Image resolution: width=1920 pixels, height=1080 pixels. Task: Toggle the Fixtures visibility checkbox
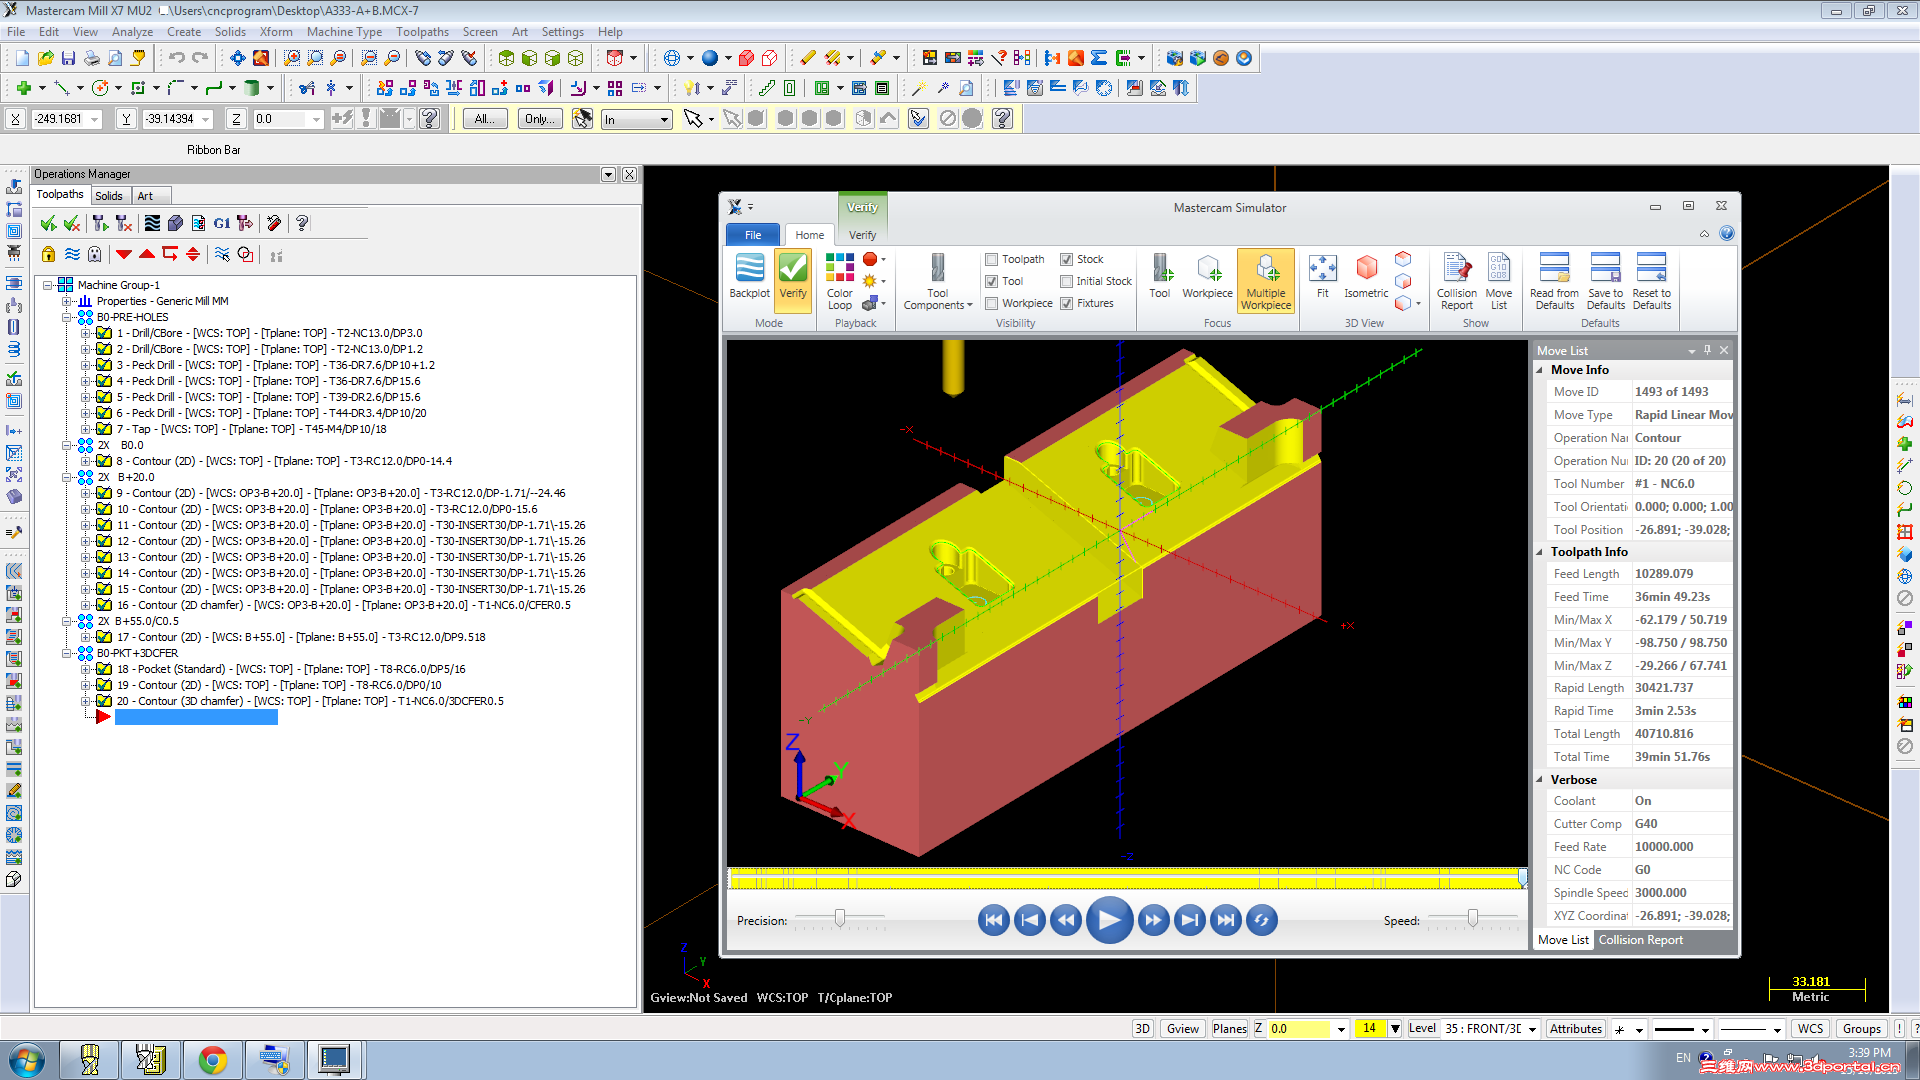pos(1066,303)
